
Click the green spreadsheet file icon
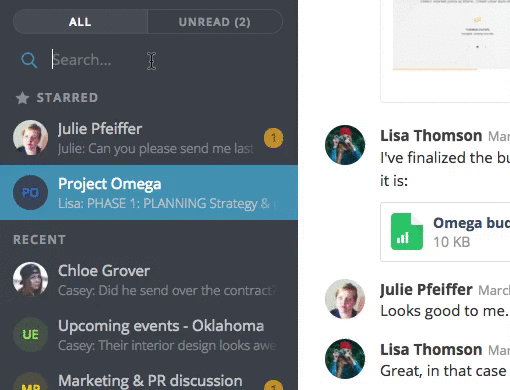click(407, 232)
